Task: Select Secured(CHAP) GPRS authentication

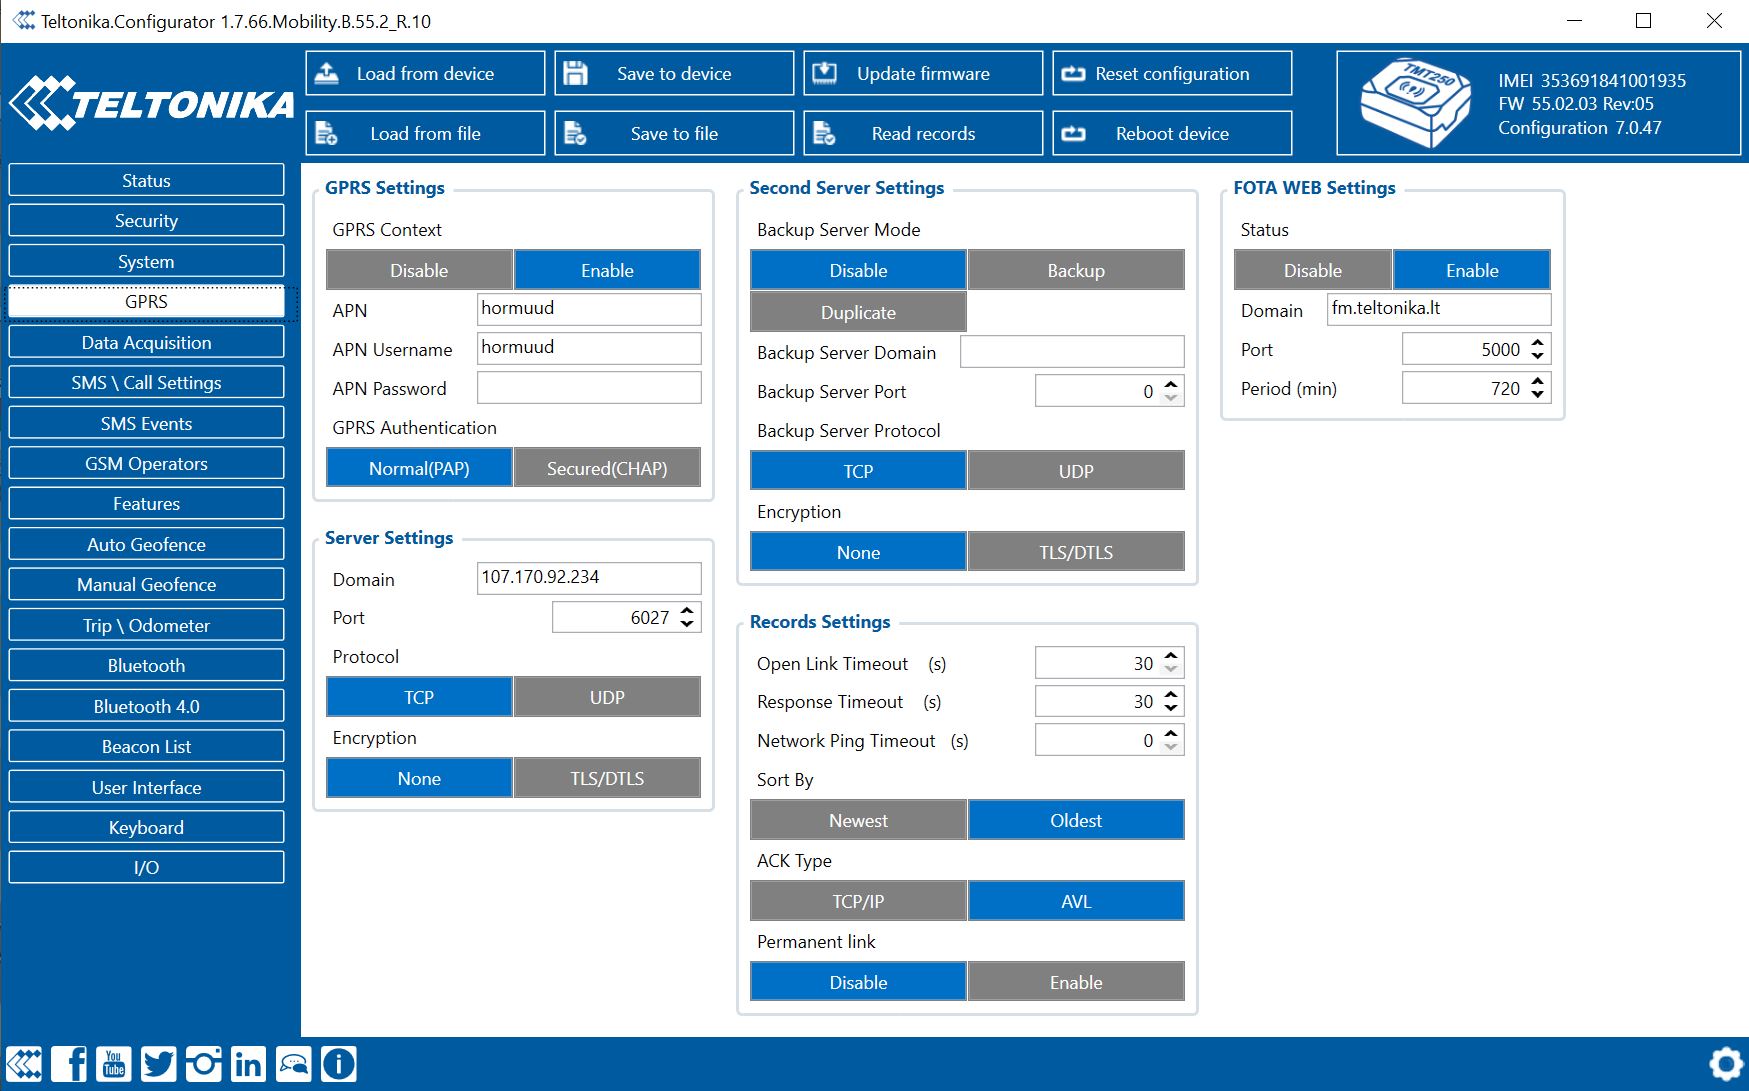Action: click(606, 469)
